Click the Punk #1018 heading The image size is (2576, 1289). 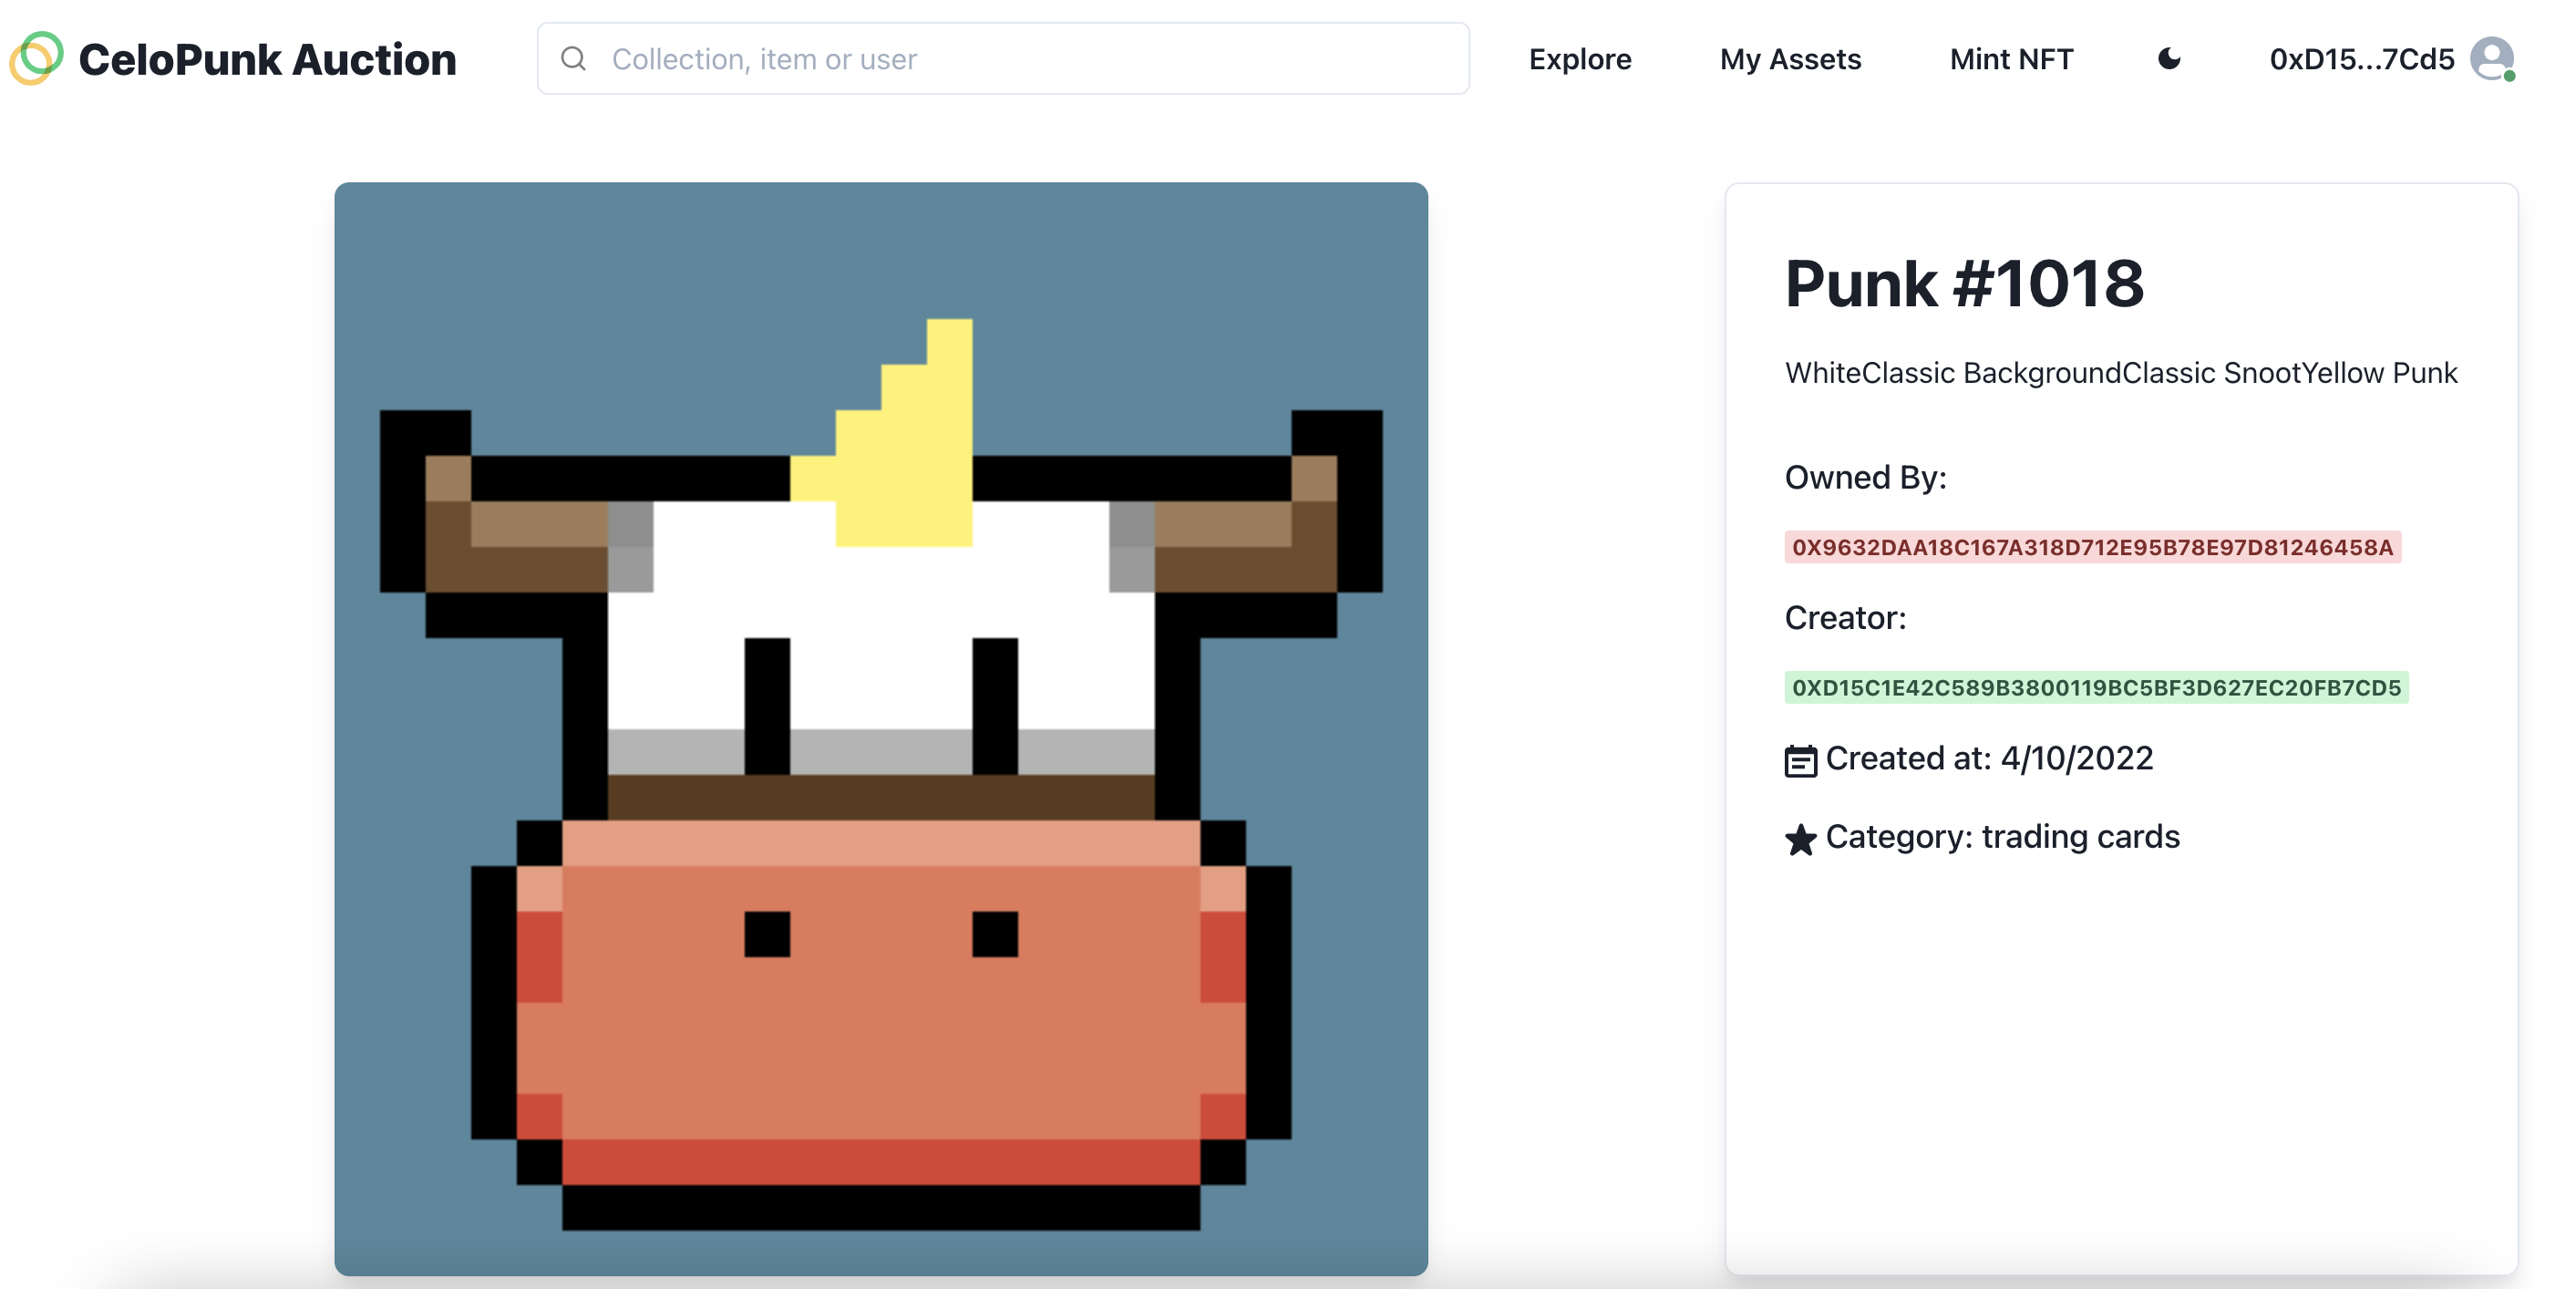1964,283
